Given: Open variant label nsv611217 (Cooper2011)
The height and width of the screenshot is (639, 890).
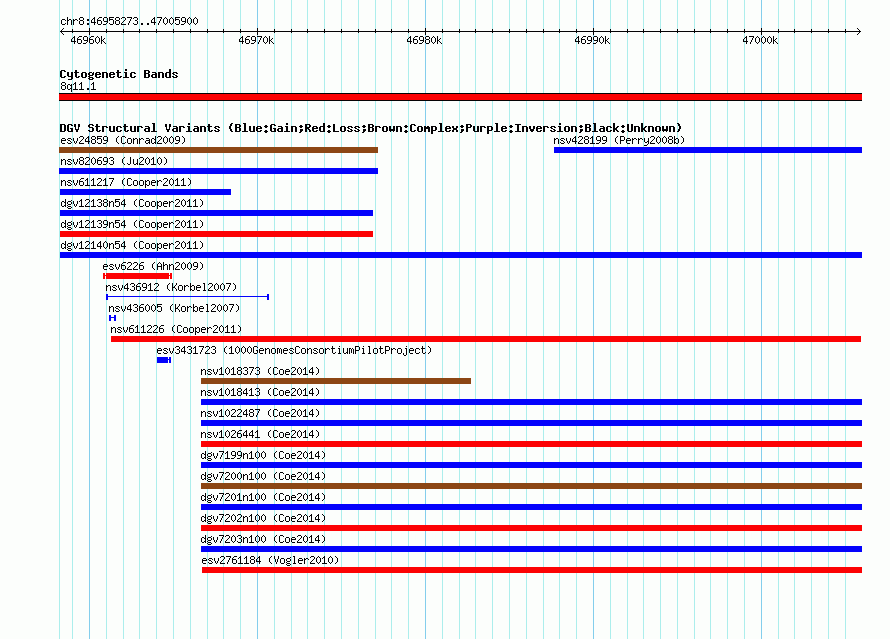Looking at the screenshot, I should [126, 182].
